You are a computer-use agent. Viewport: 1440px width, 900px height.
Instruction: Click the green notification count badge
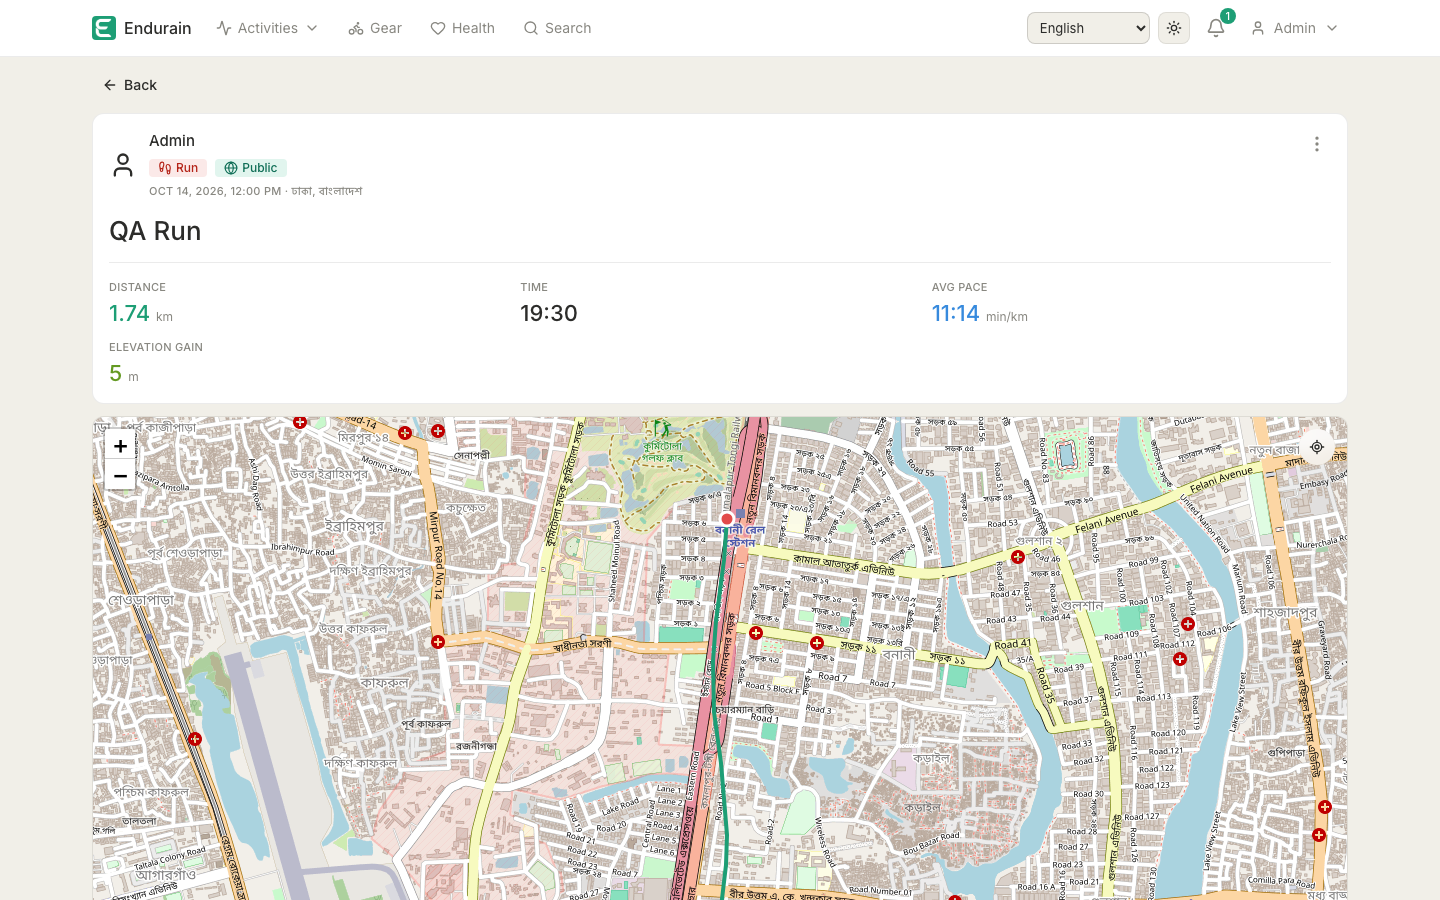click(x=1228, y=16)
